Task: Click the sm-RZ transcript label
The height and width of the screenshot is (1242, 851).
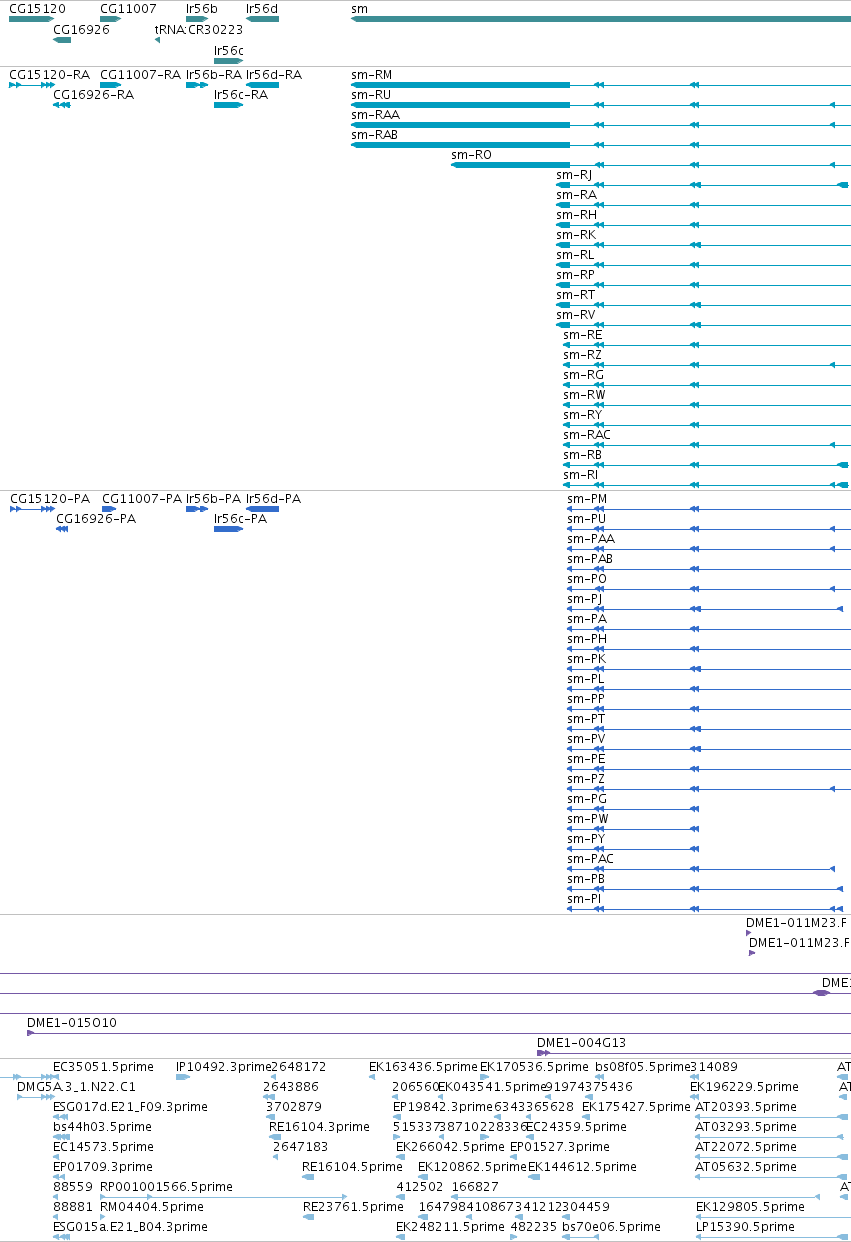Action: (x=583, y=355)
